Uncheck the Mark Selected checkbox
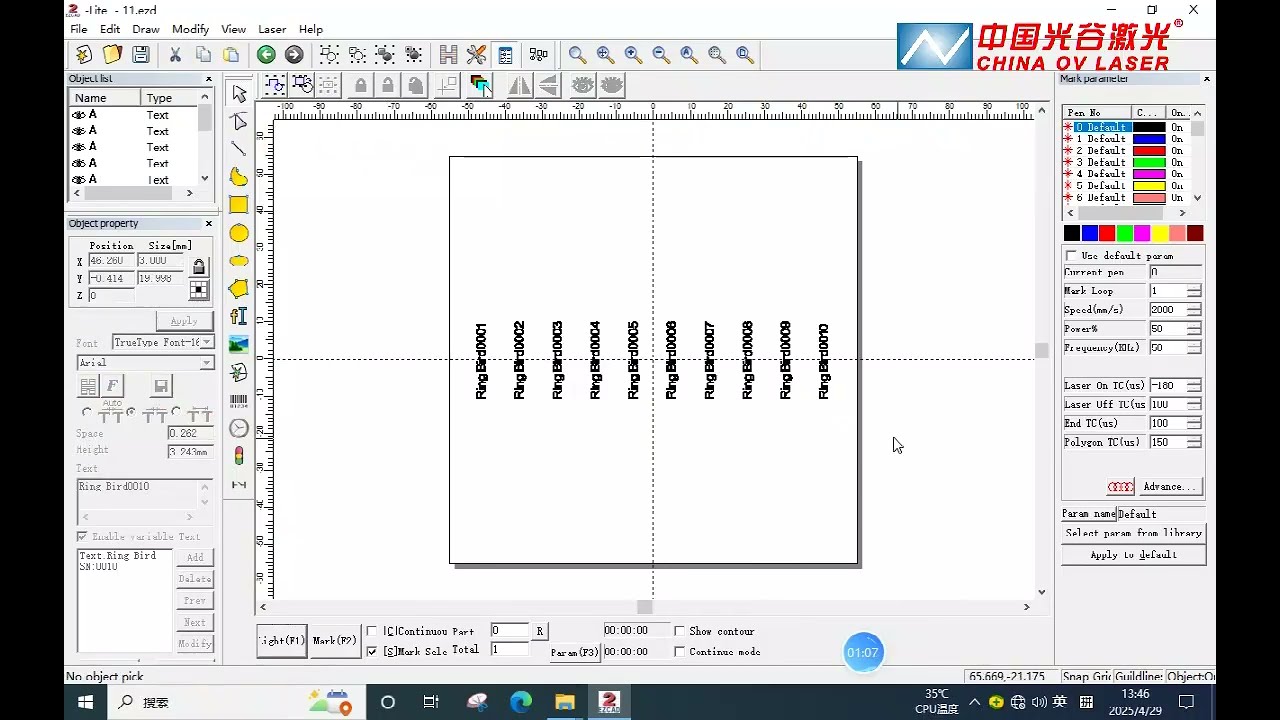Image resolution: width=1280 pixels, height=720 pixels. pos(372,651)
